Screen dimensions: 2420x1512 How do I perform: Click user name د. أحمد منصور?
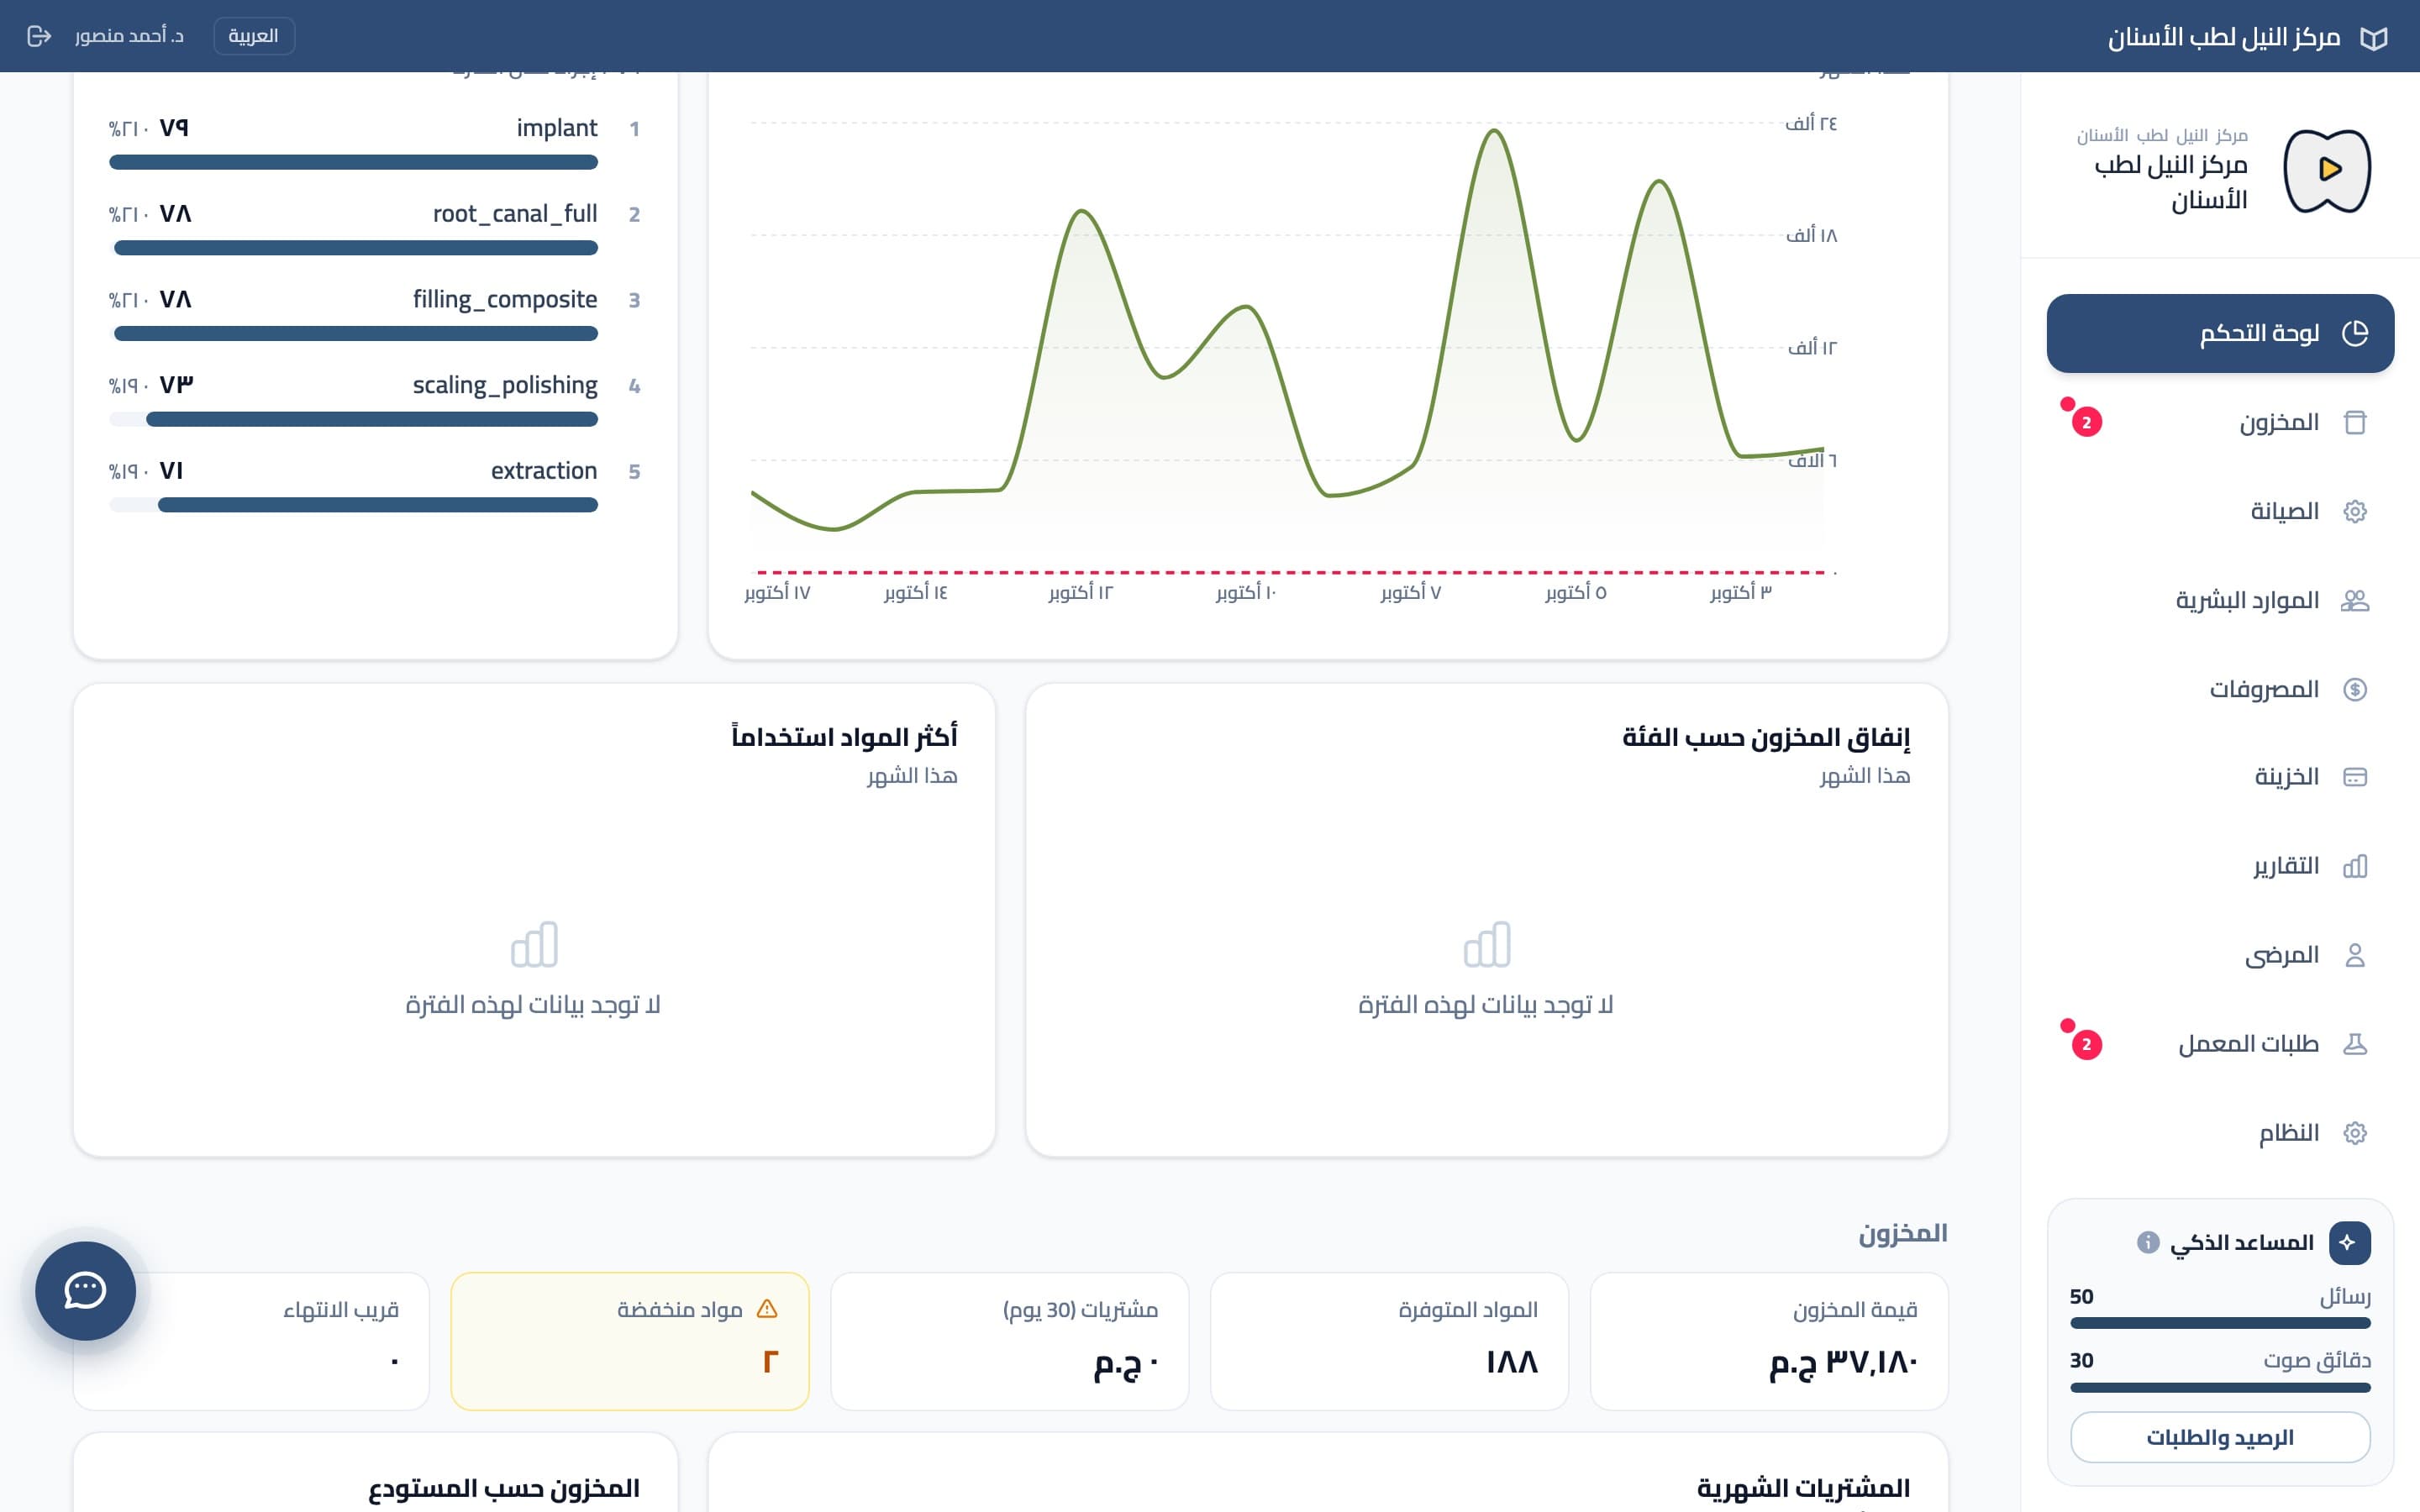(129, 36)
